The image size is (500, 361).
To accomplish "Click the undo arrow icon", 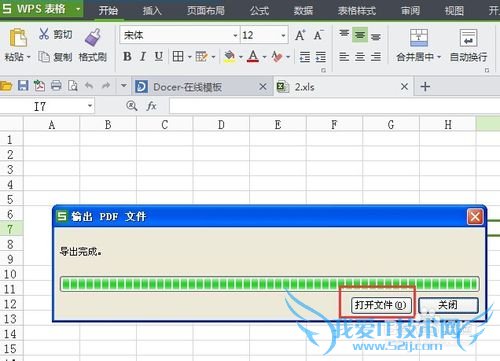I will 89,86.
